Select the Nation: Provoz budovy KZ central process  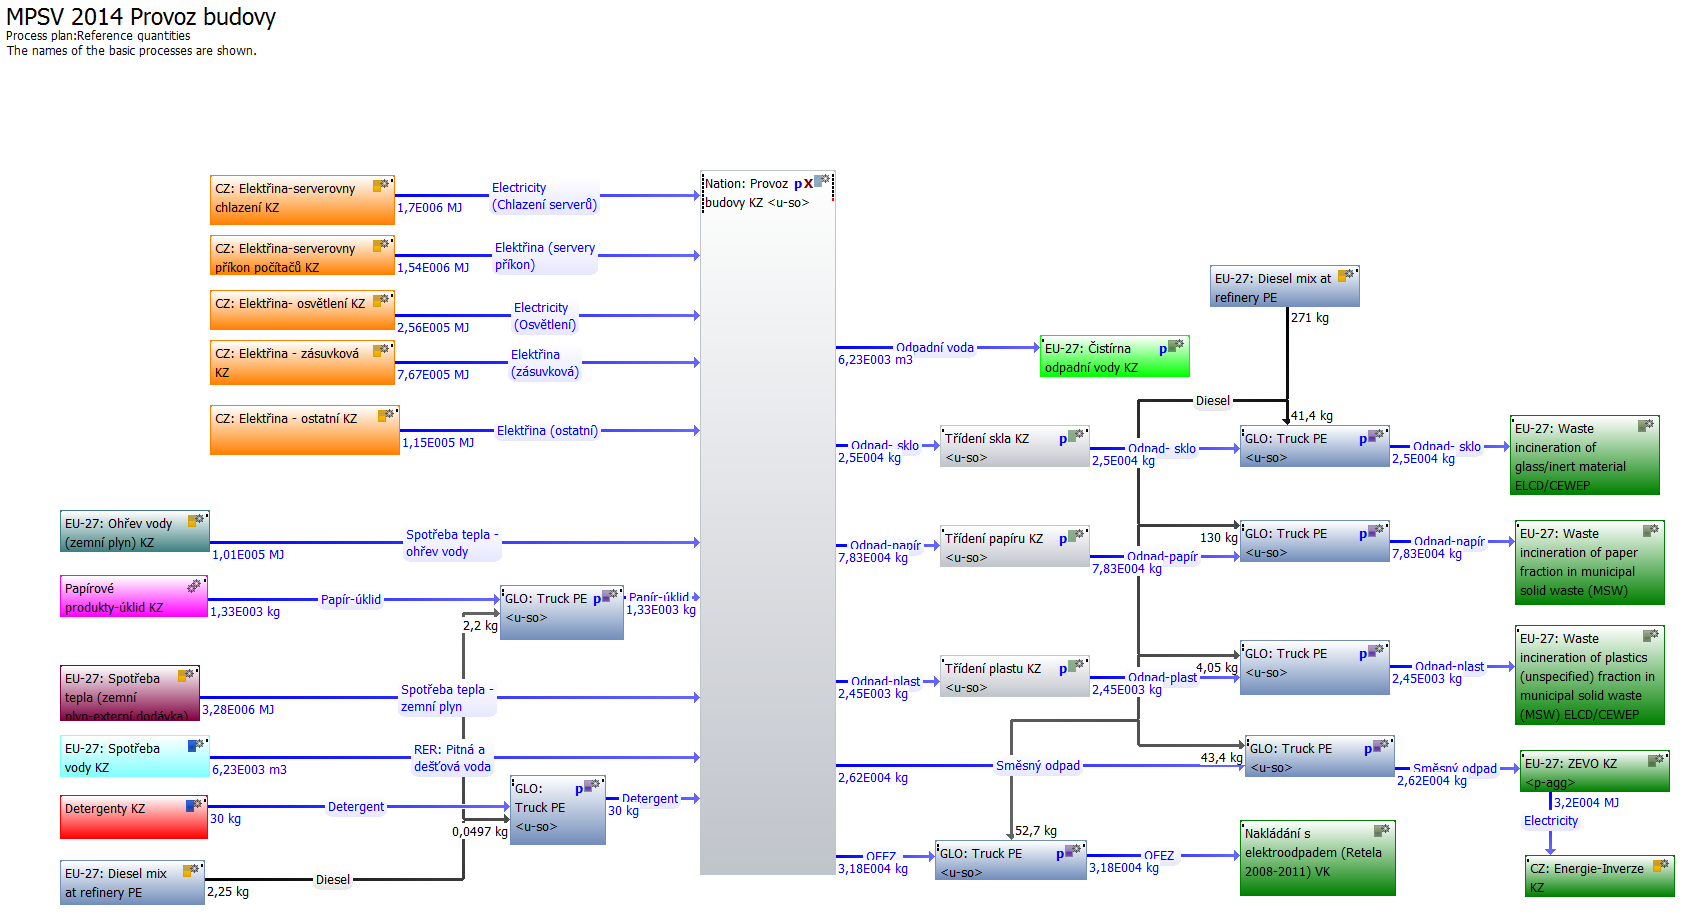[x=768, y=522]
